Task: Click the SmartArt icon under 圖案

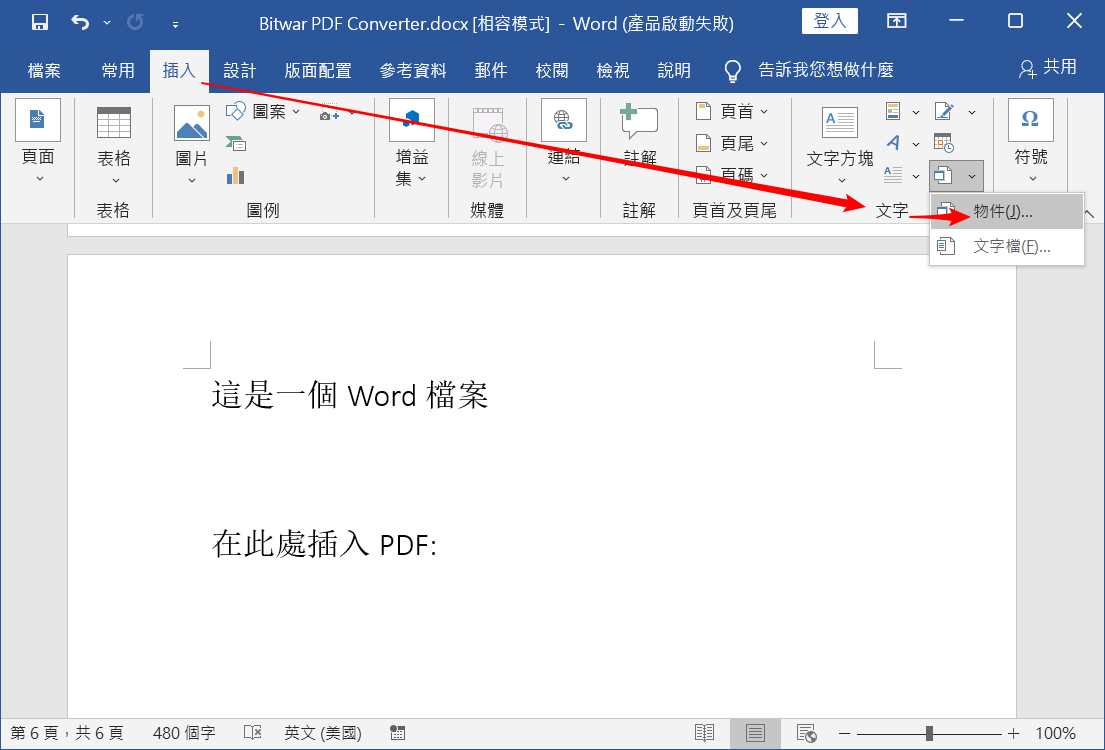Action: point(235,144)
